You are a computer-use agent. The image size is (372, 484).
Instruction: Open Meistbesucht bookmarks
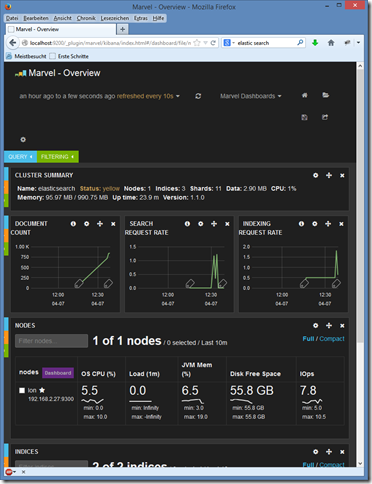[x=26, y=56]
